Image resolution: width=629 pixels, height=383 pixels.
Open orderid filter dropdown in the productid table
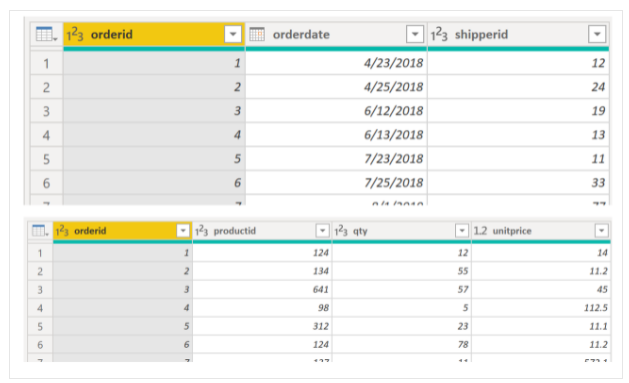[x=183, y=231]
